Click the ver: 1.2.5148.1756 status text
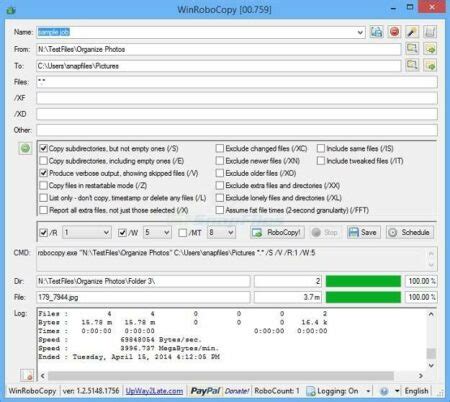This screenshot has height=402, width=450. (91, 391)
